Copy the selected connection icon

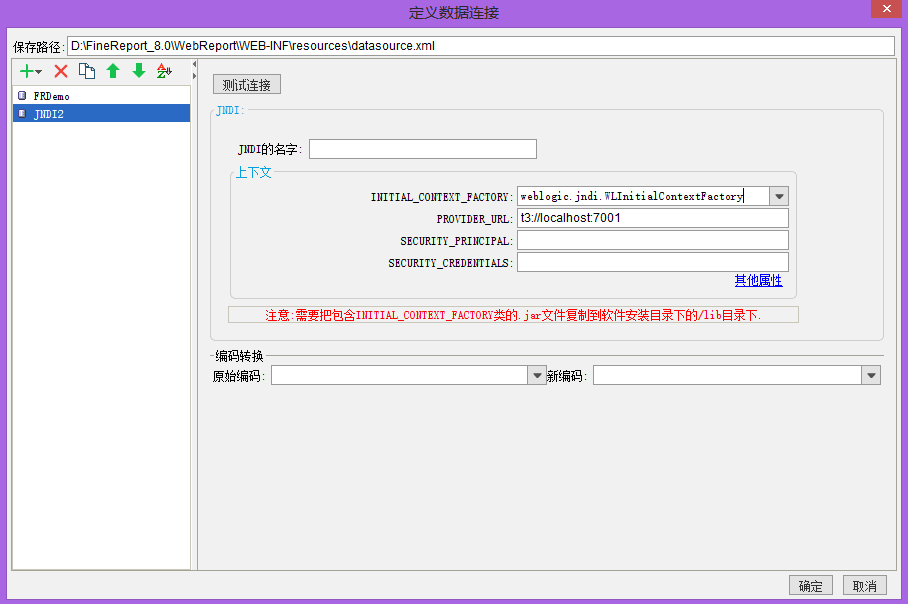point(87,71)
